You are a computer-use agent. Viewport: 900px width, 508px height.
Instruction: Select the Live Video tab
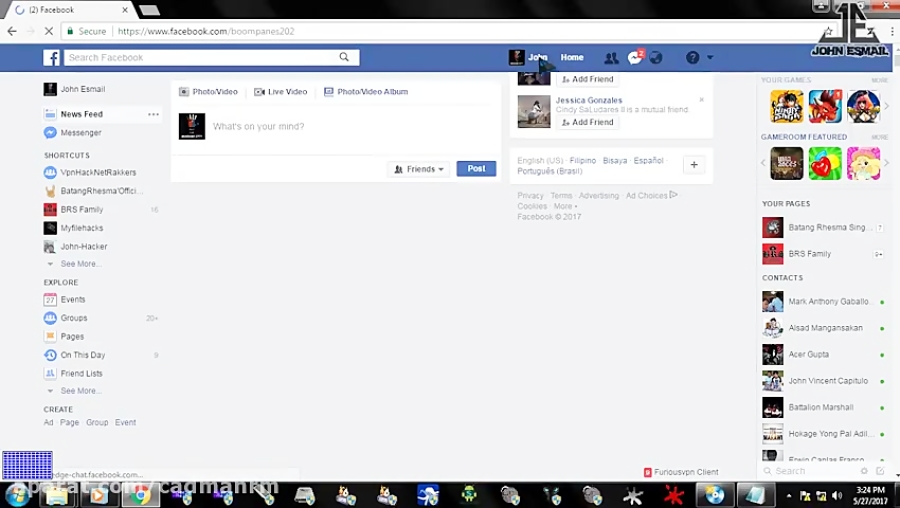[x=281, y=92]
